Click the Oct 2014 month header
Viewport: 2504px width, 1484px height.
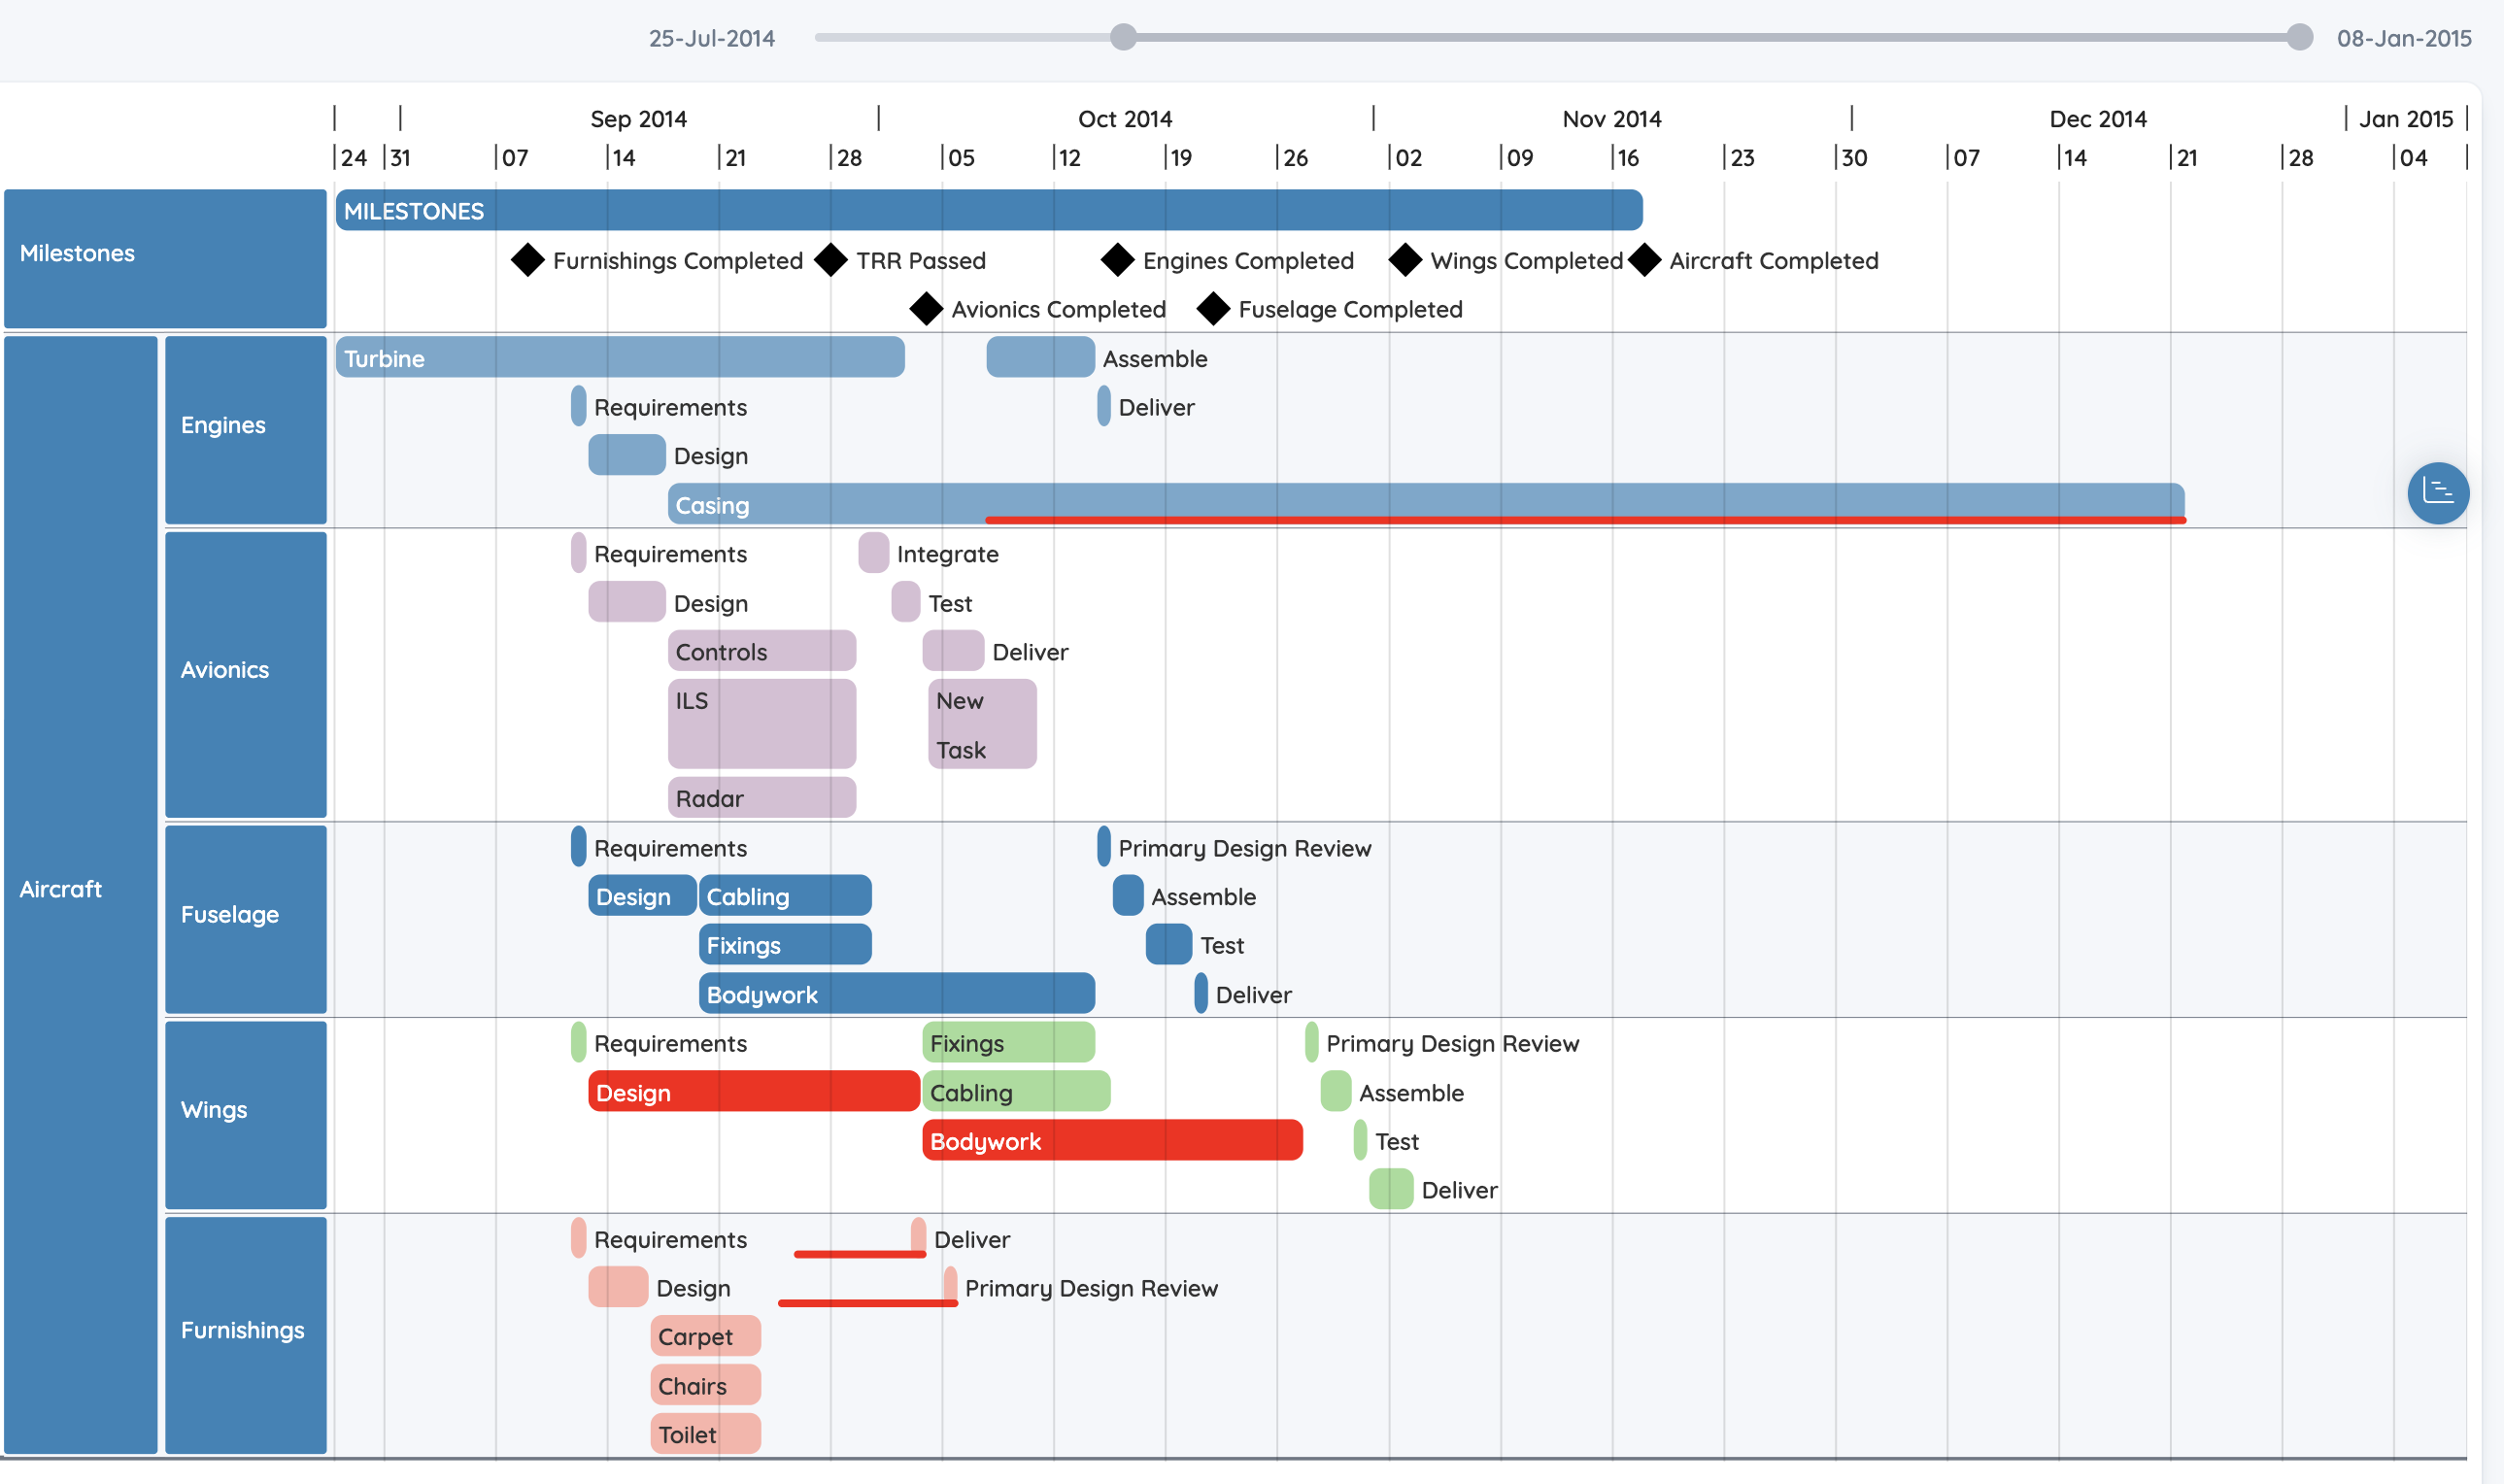pos(1125,119)
